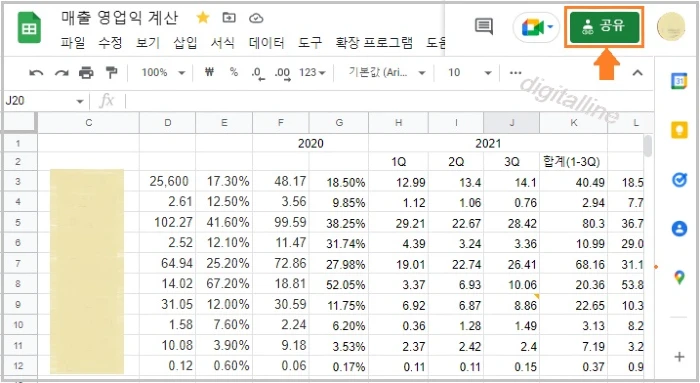
Task: Select row 5 header
Action: (18, 222)
